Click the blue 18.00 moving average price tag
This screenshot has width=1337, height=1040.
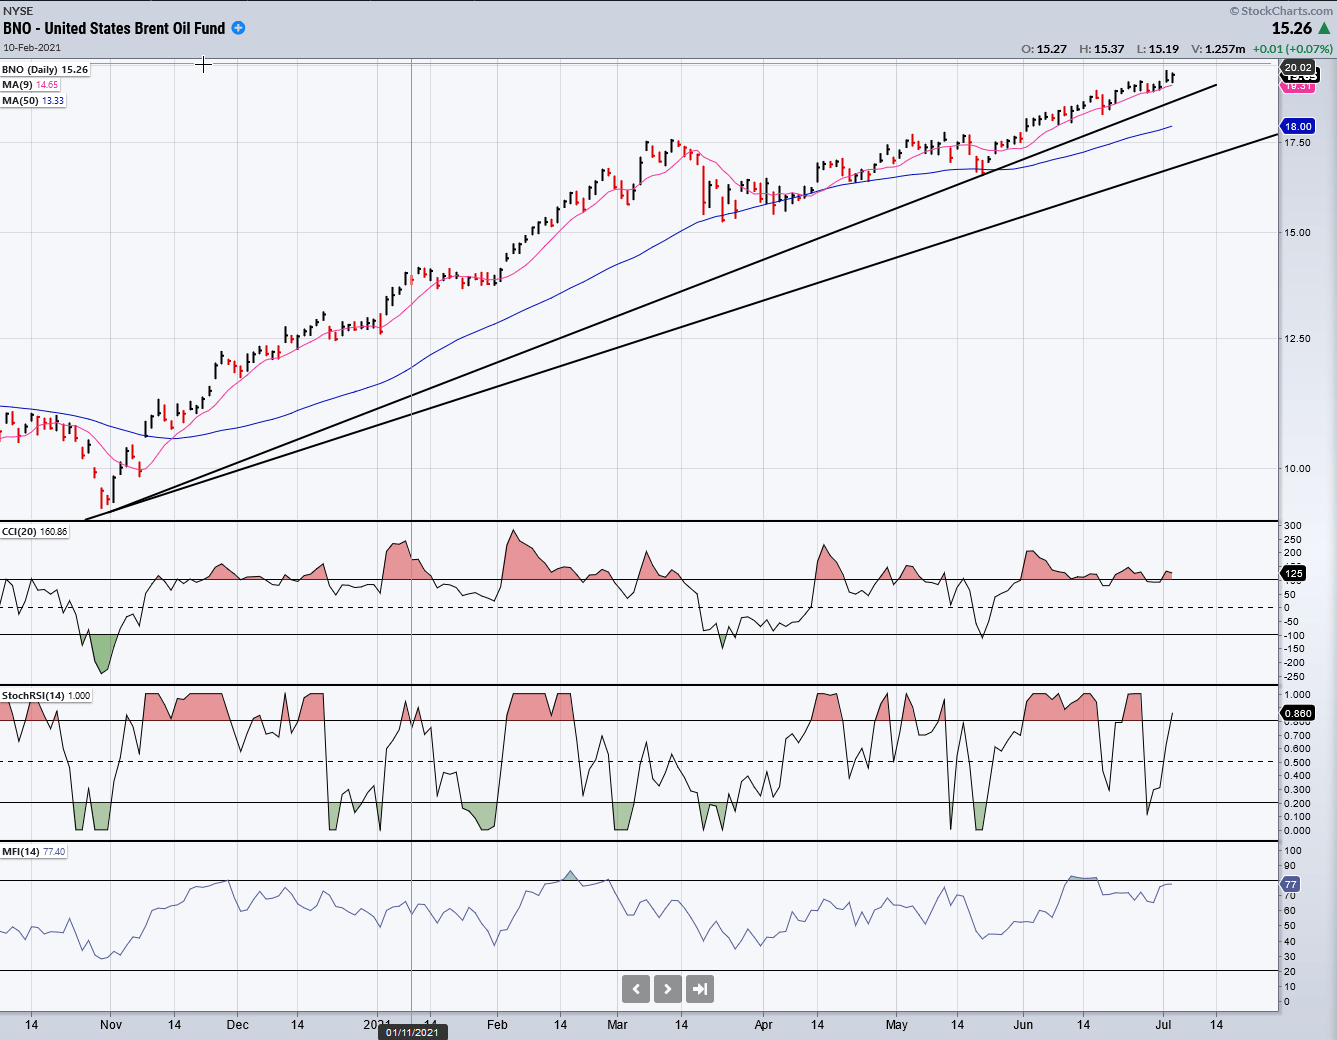tap(1298, 126)
